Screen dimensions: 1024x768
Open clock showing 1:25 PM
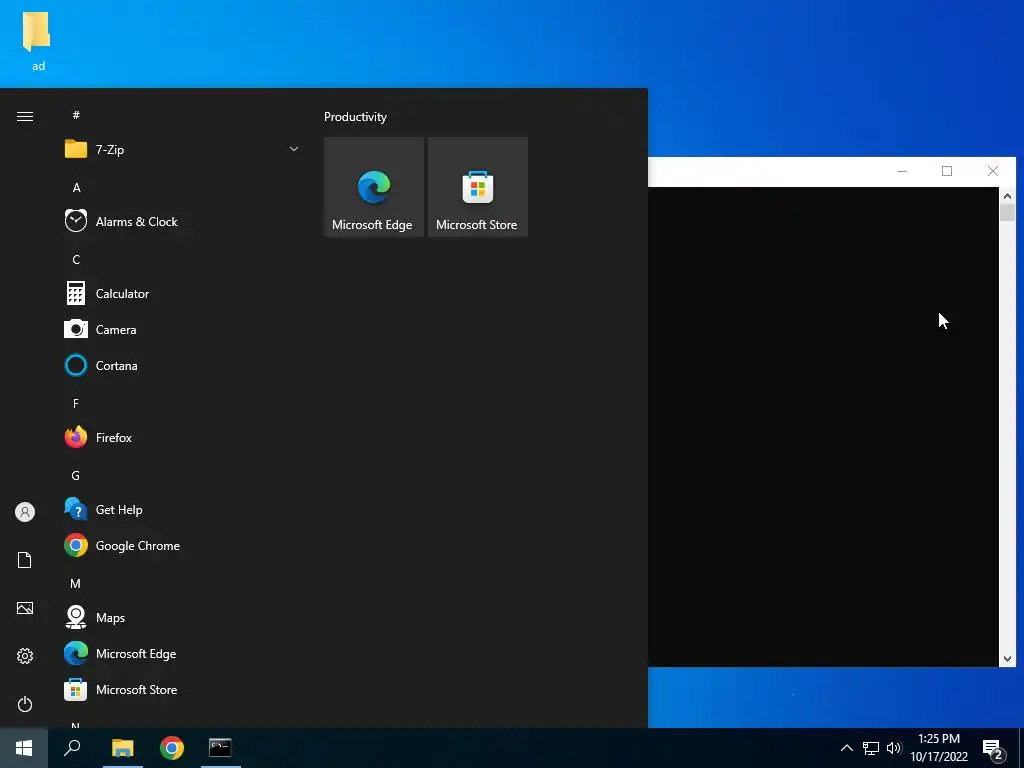(939, 748)
